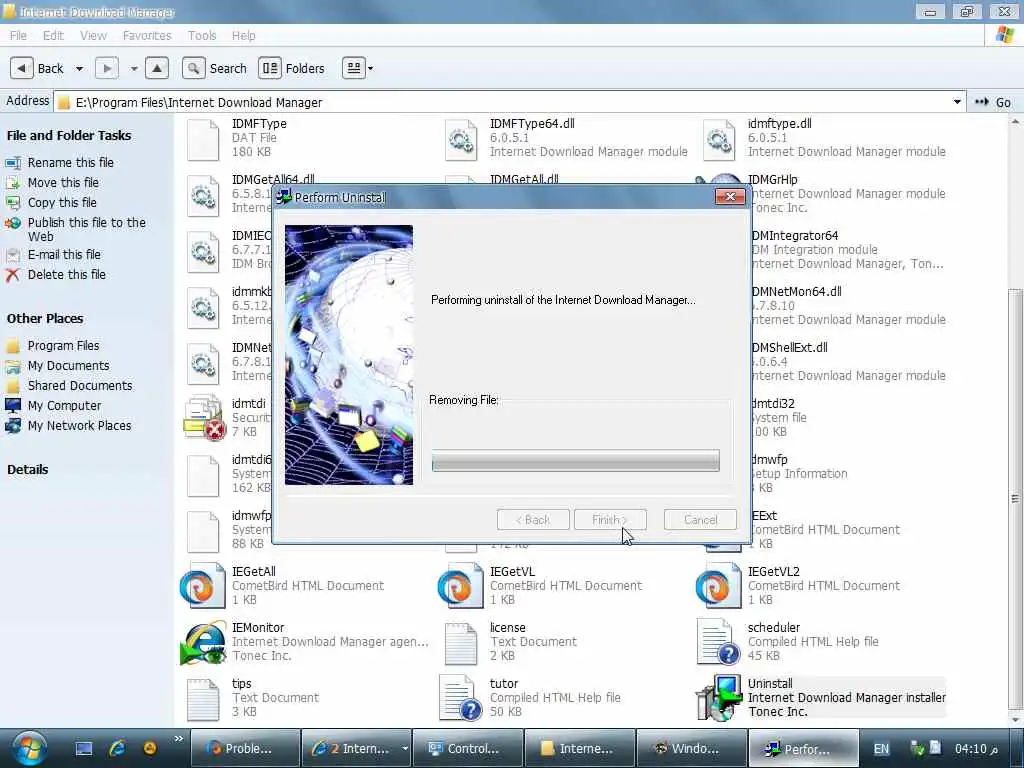Open the View menu
This screenshot has height=768, width=1024.
(x=93, y=35)
